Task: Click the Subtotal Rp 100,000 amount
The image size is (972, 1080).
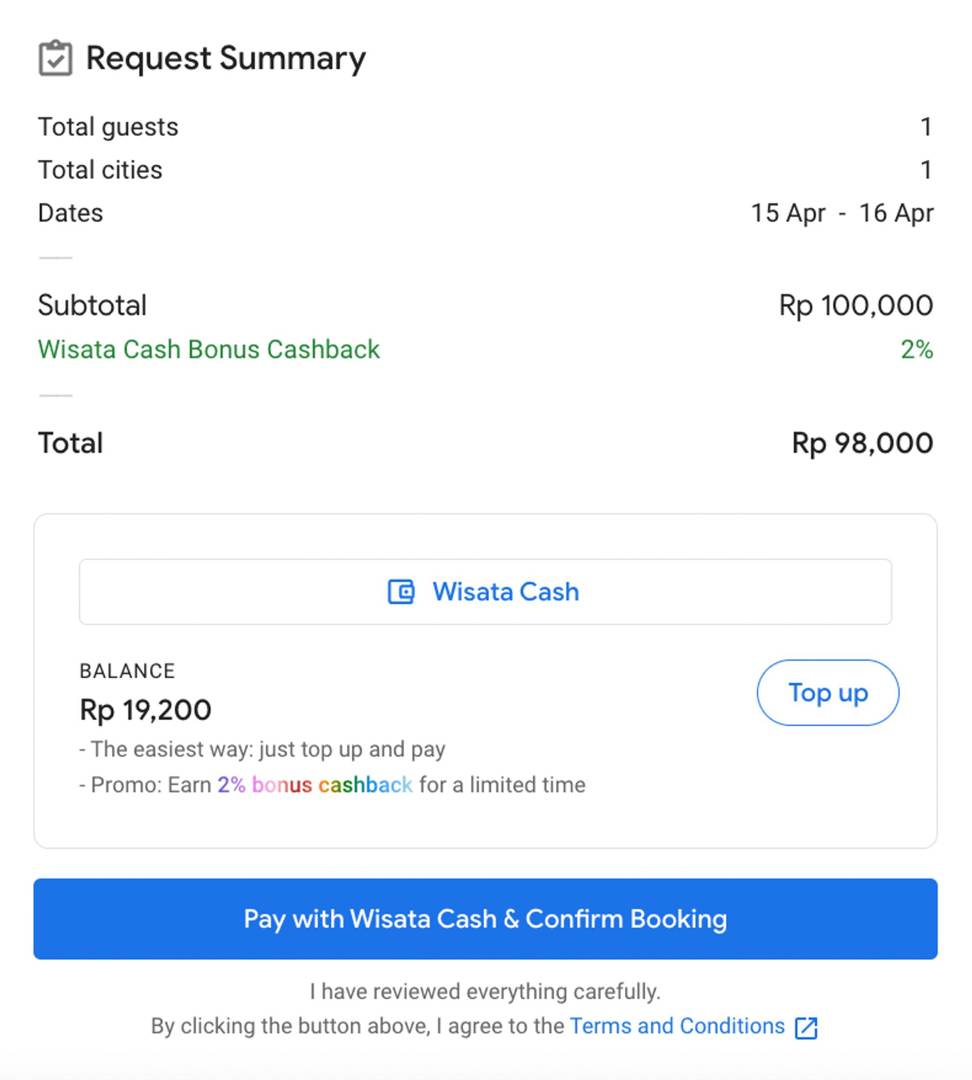Action: click(856, 305)
